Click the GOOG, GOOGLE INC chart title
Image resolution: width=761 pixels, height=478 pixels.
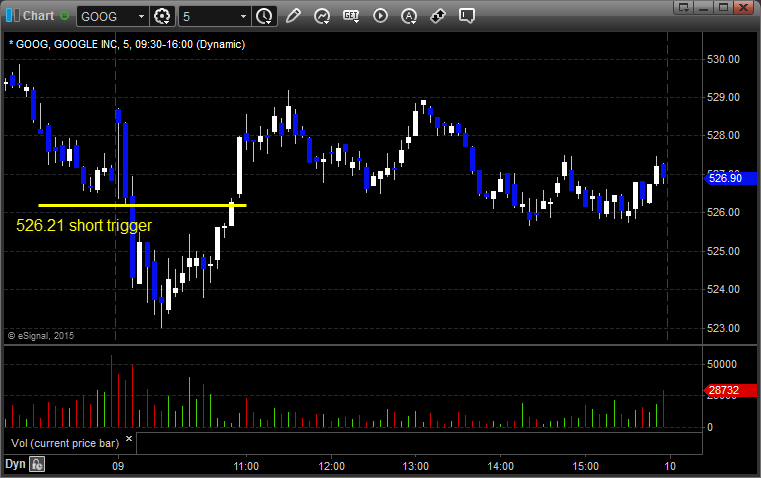click(127, 45)
